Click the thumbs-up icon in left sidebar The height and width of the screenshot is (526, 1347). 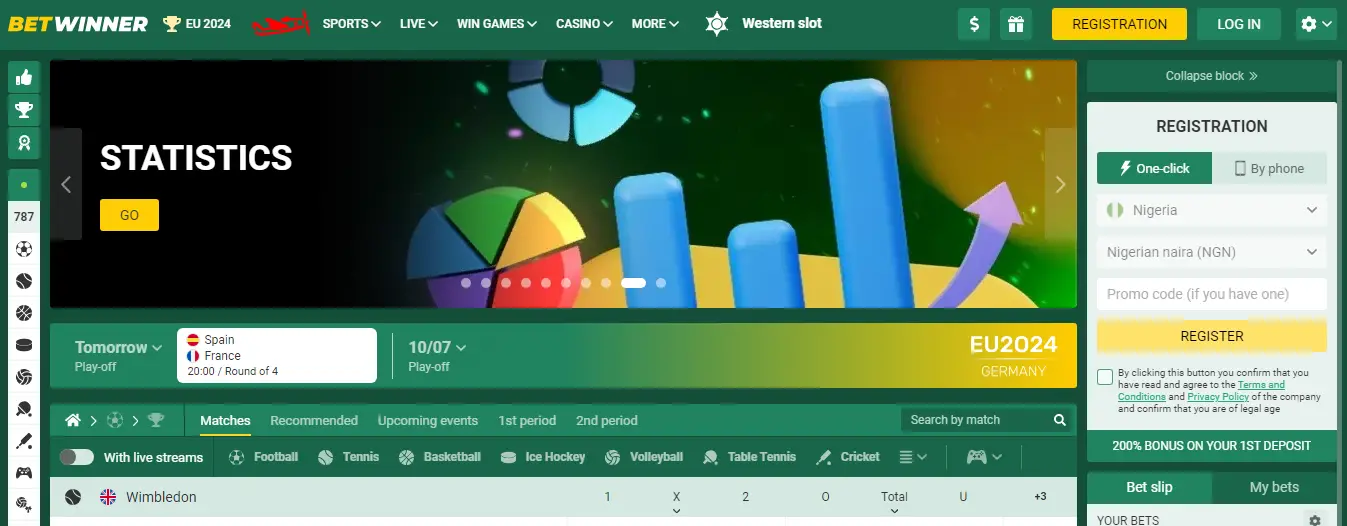[24, 77]
